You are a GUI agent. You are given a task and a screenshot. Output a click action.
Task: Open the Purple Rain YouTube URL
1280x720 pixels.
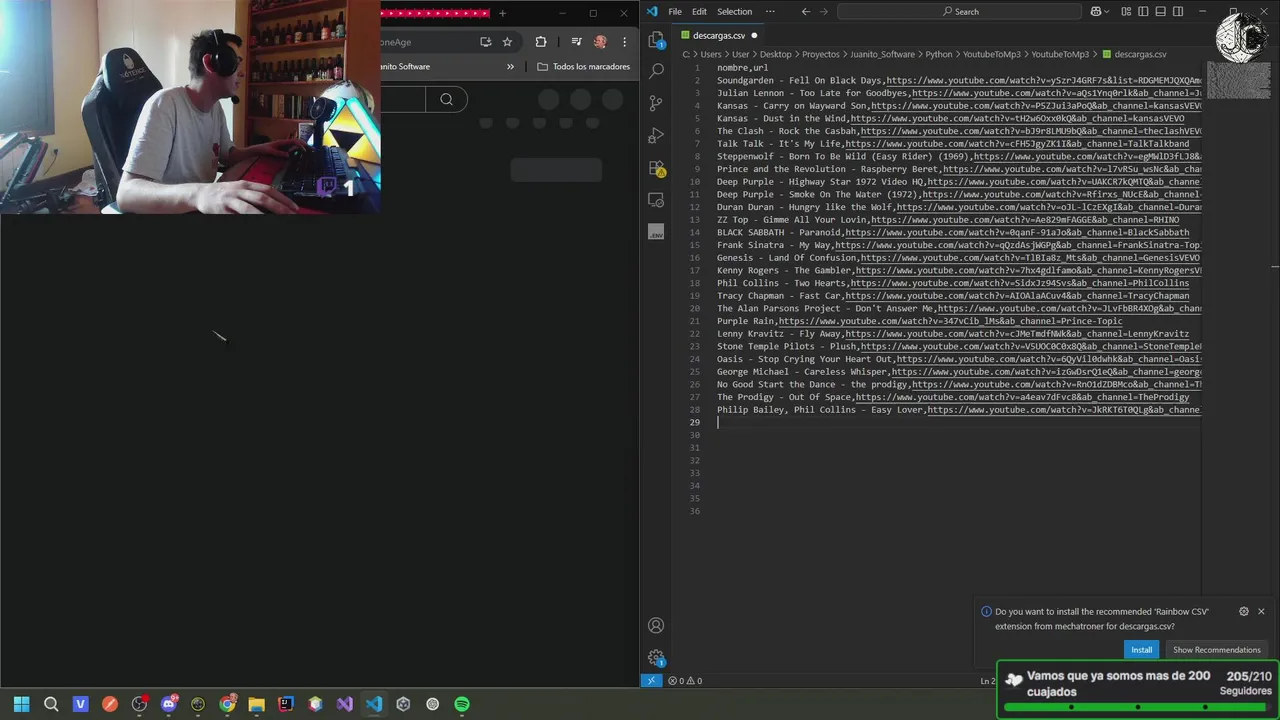coord(950,321)
